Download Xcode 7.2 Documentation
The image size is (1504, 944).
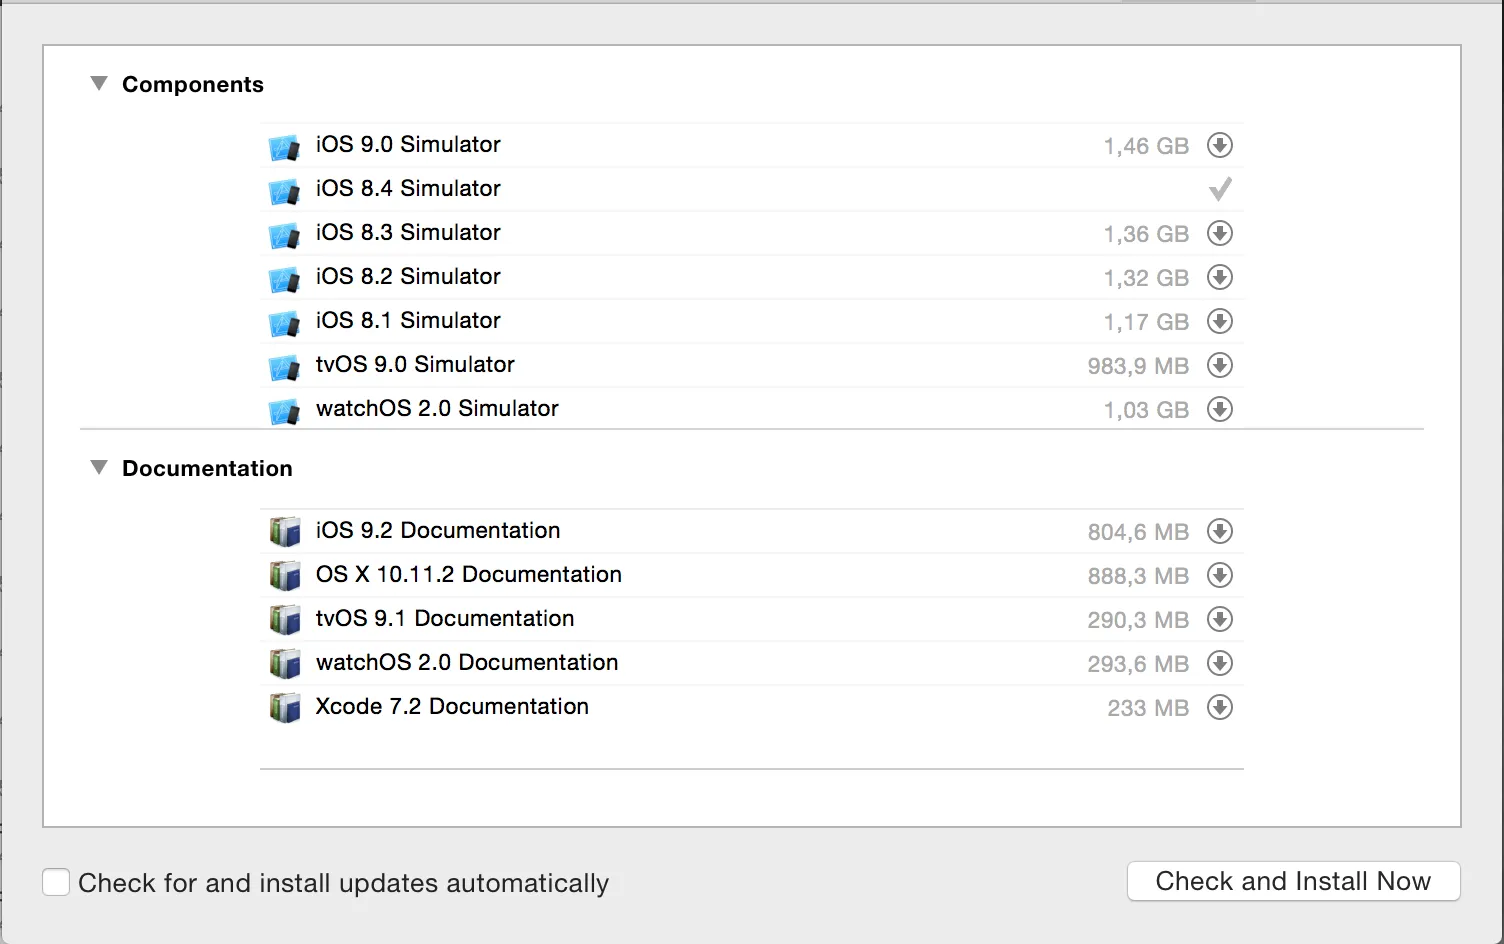(1219, 707)
